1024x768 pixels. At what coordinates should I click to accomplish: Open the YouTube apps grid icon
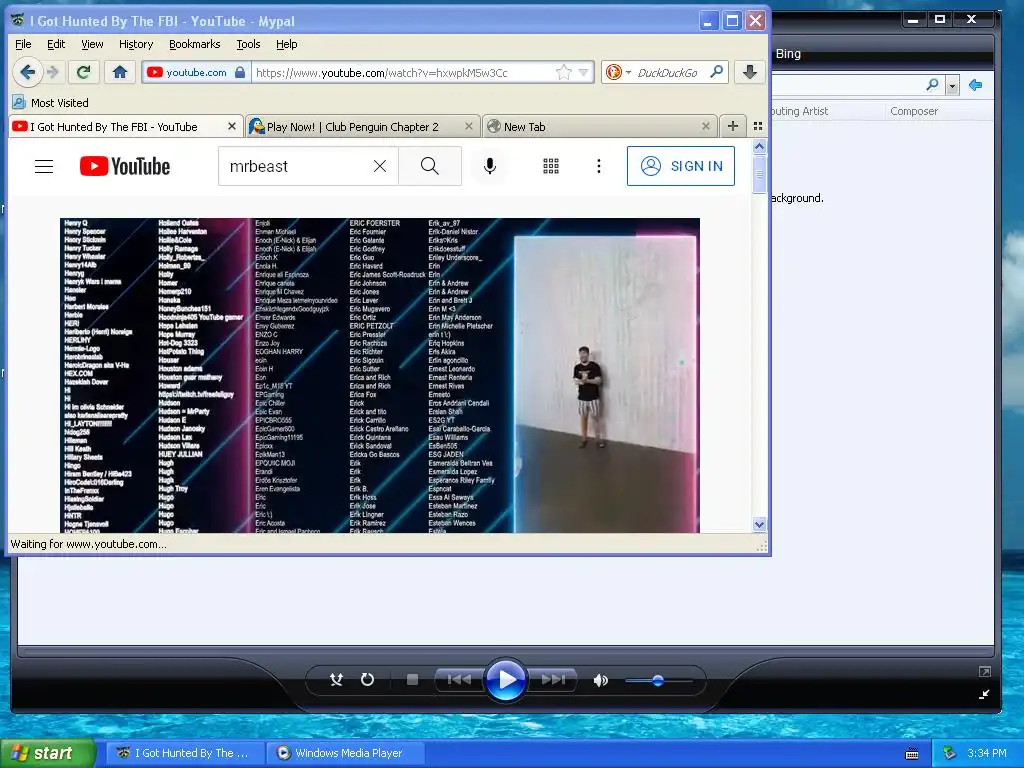(551, 166)
